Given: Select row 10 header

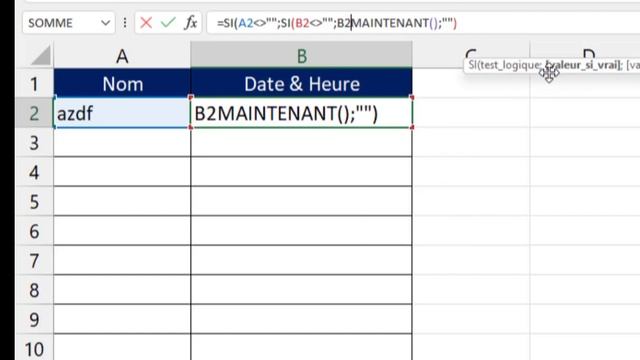Looking at the screenshot, I should pos(34,347).
